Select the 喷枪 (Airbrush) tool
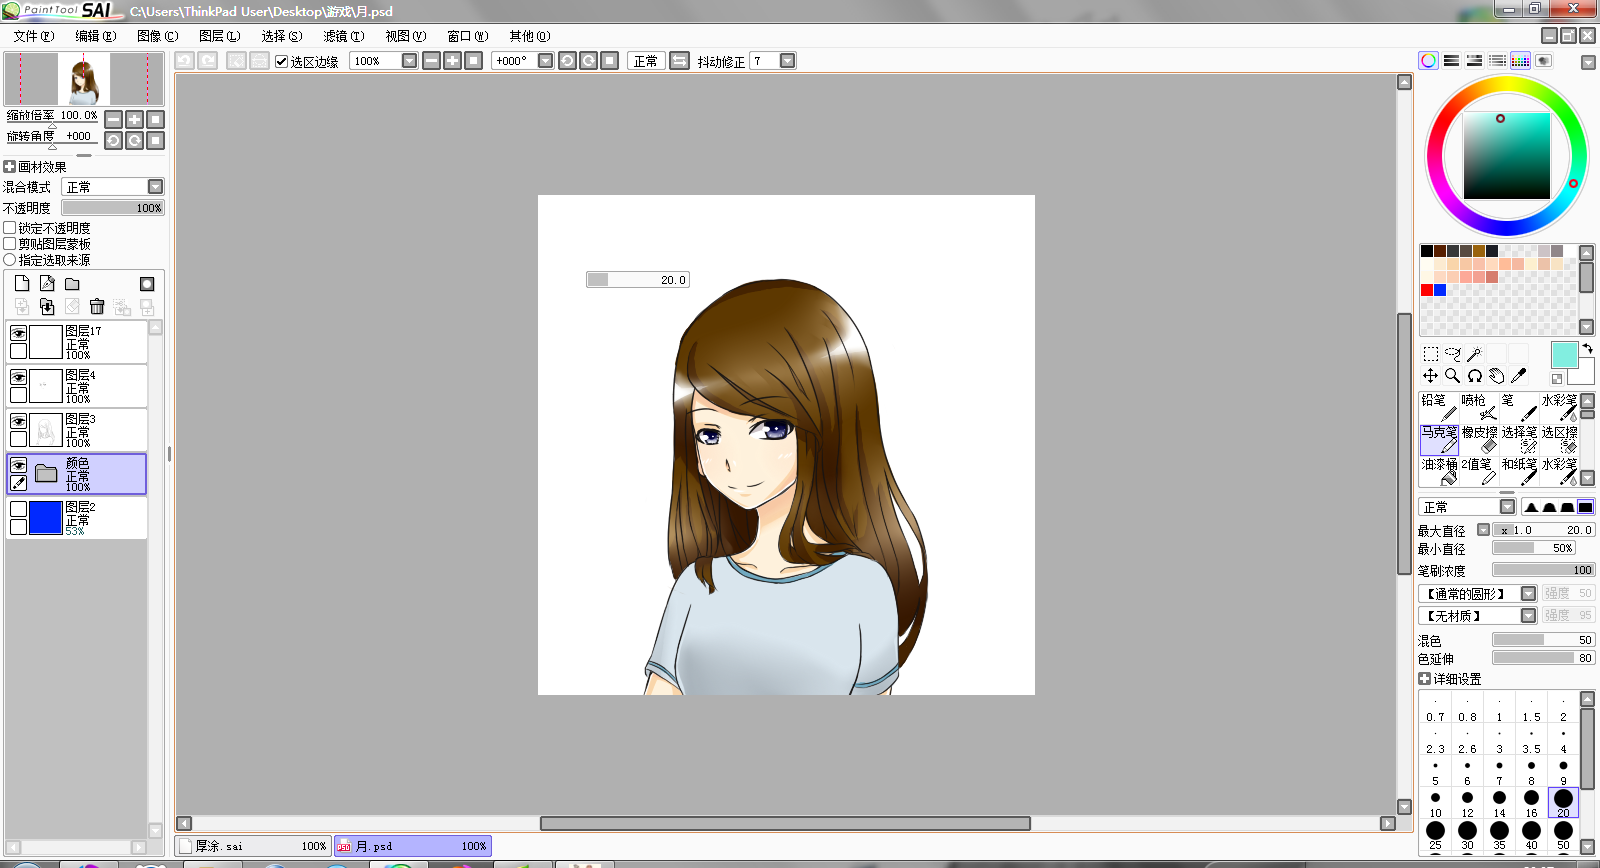The image size is (1600, 868). coord(1479,407)
